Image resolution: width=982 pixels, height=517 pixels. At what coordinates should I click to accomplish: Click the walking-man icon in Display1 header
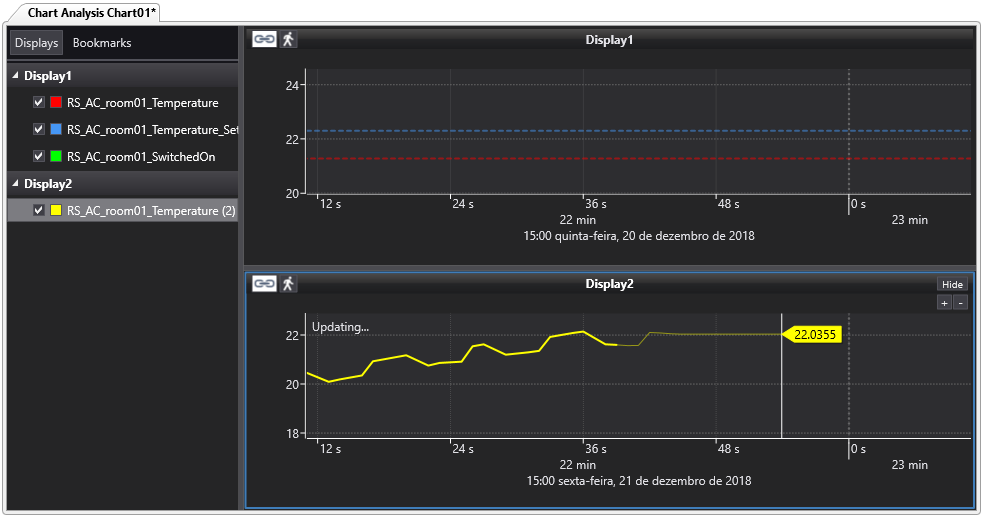click(288, 39)
